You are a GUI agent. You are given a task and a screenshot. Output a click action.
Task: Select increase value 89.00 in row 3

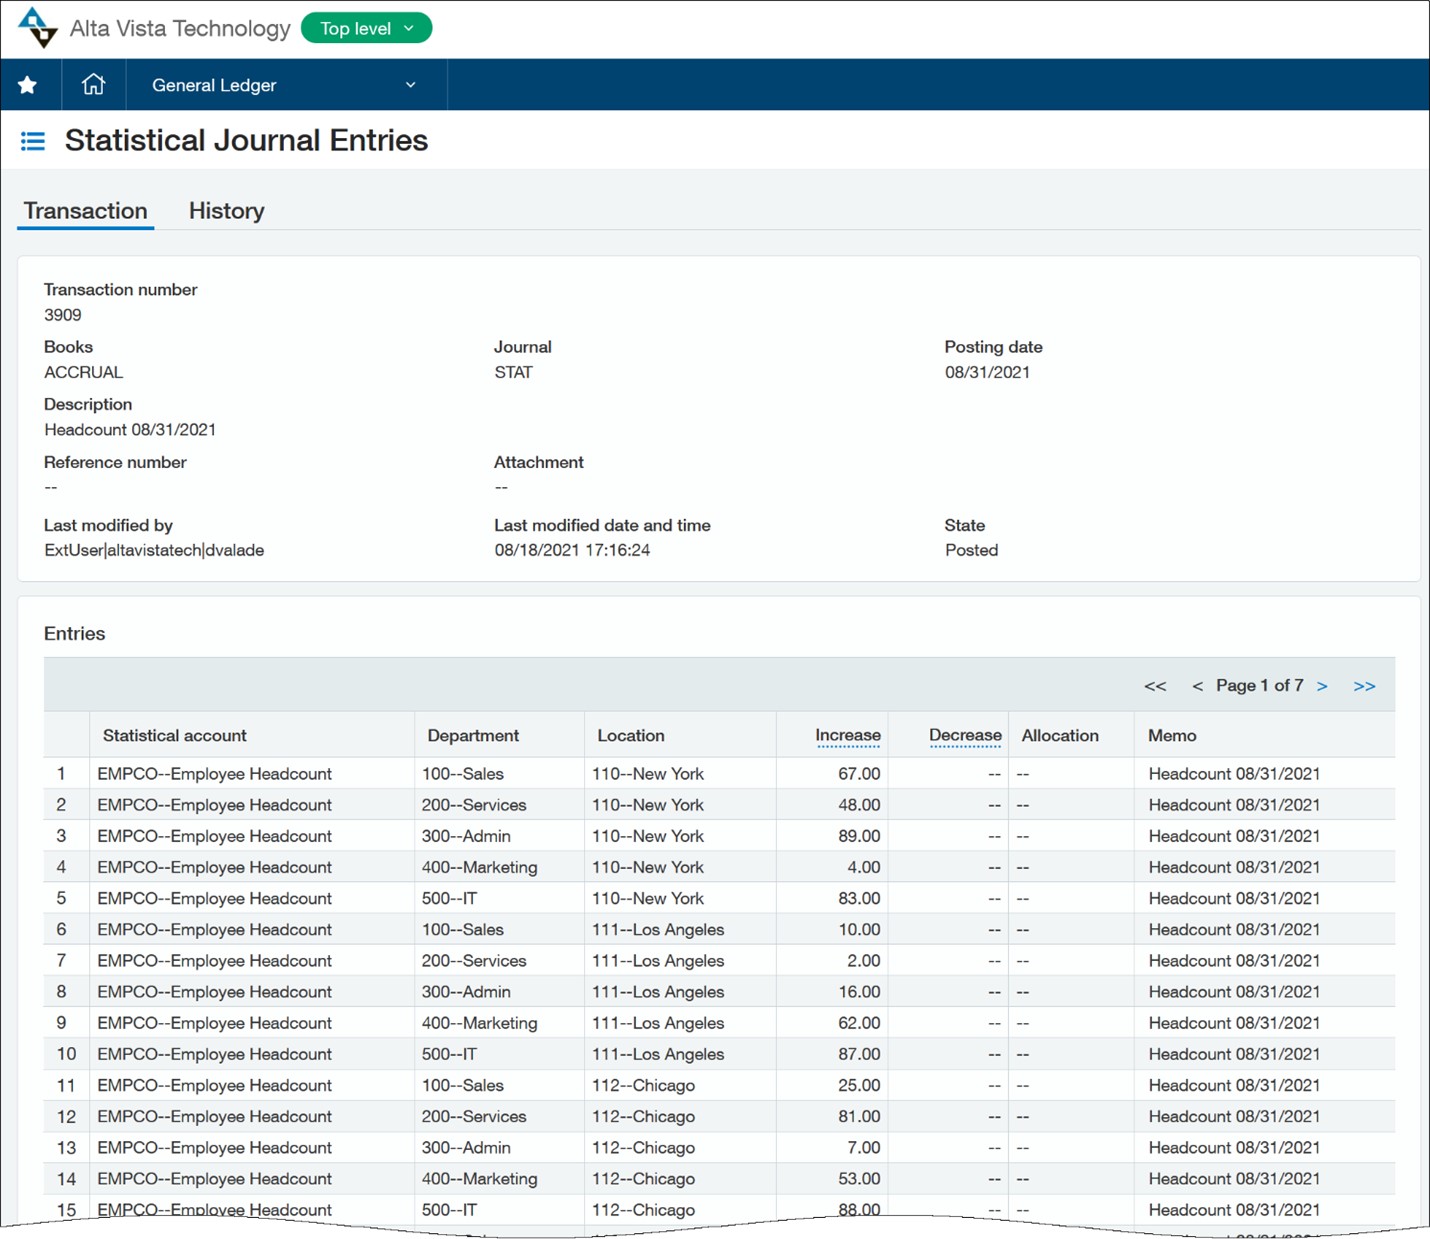859,836
